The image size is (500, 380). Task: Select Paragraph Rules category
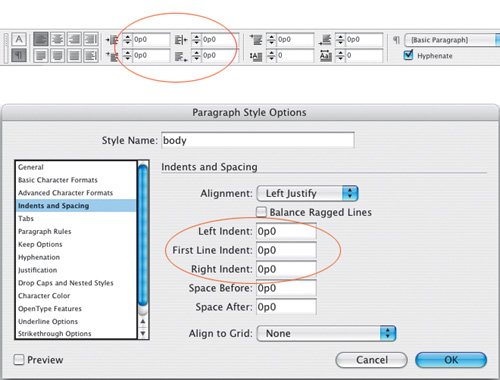(x=45, y=231)
